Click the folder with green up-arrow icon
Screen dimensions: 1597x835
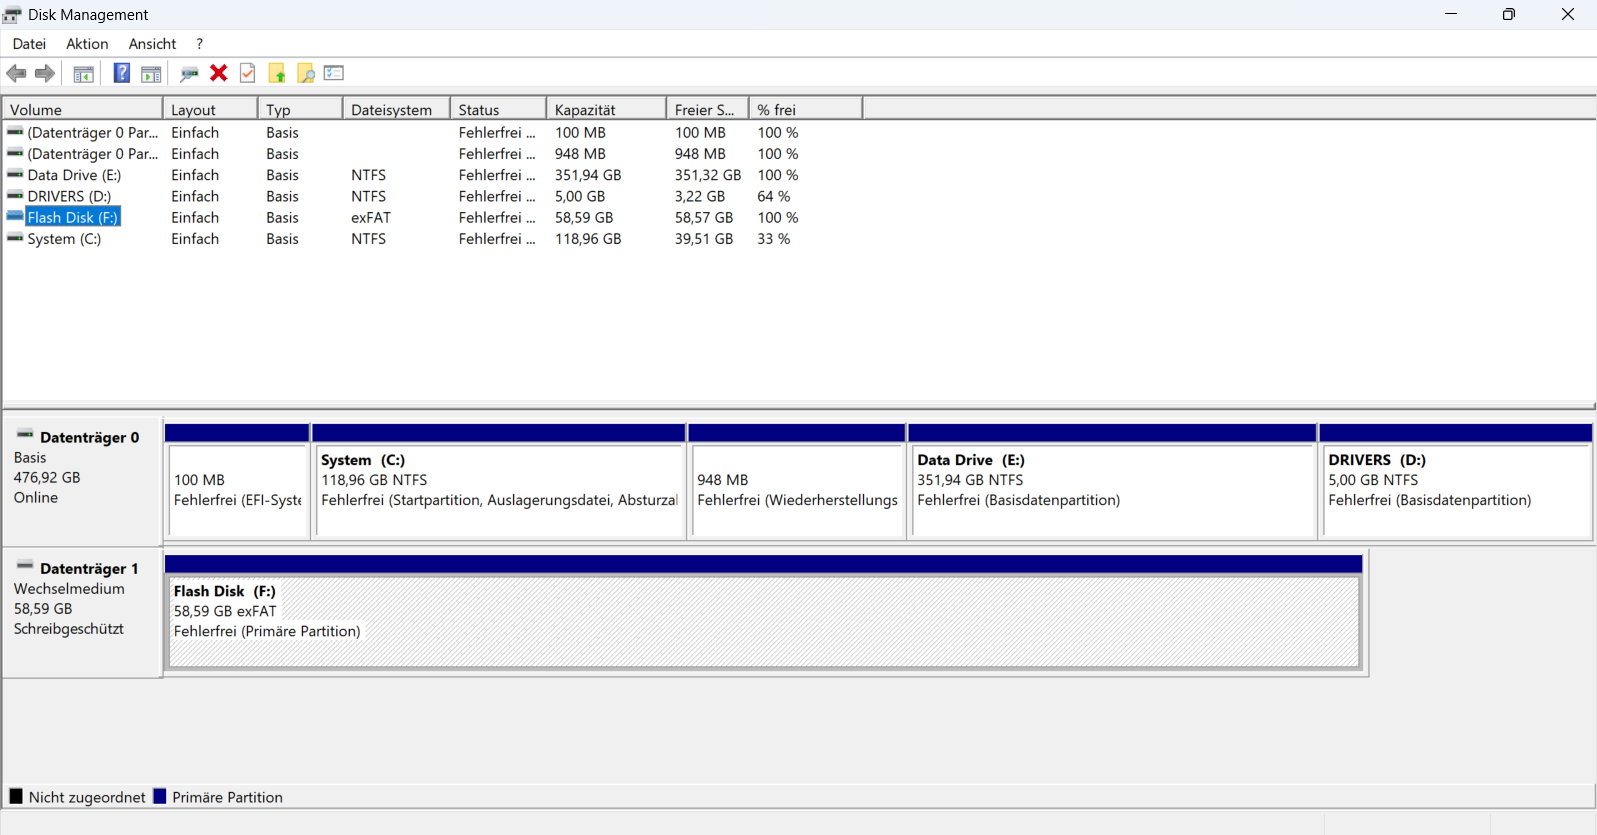(277, 73)
